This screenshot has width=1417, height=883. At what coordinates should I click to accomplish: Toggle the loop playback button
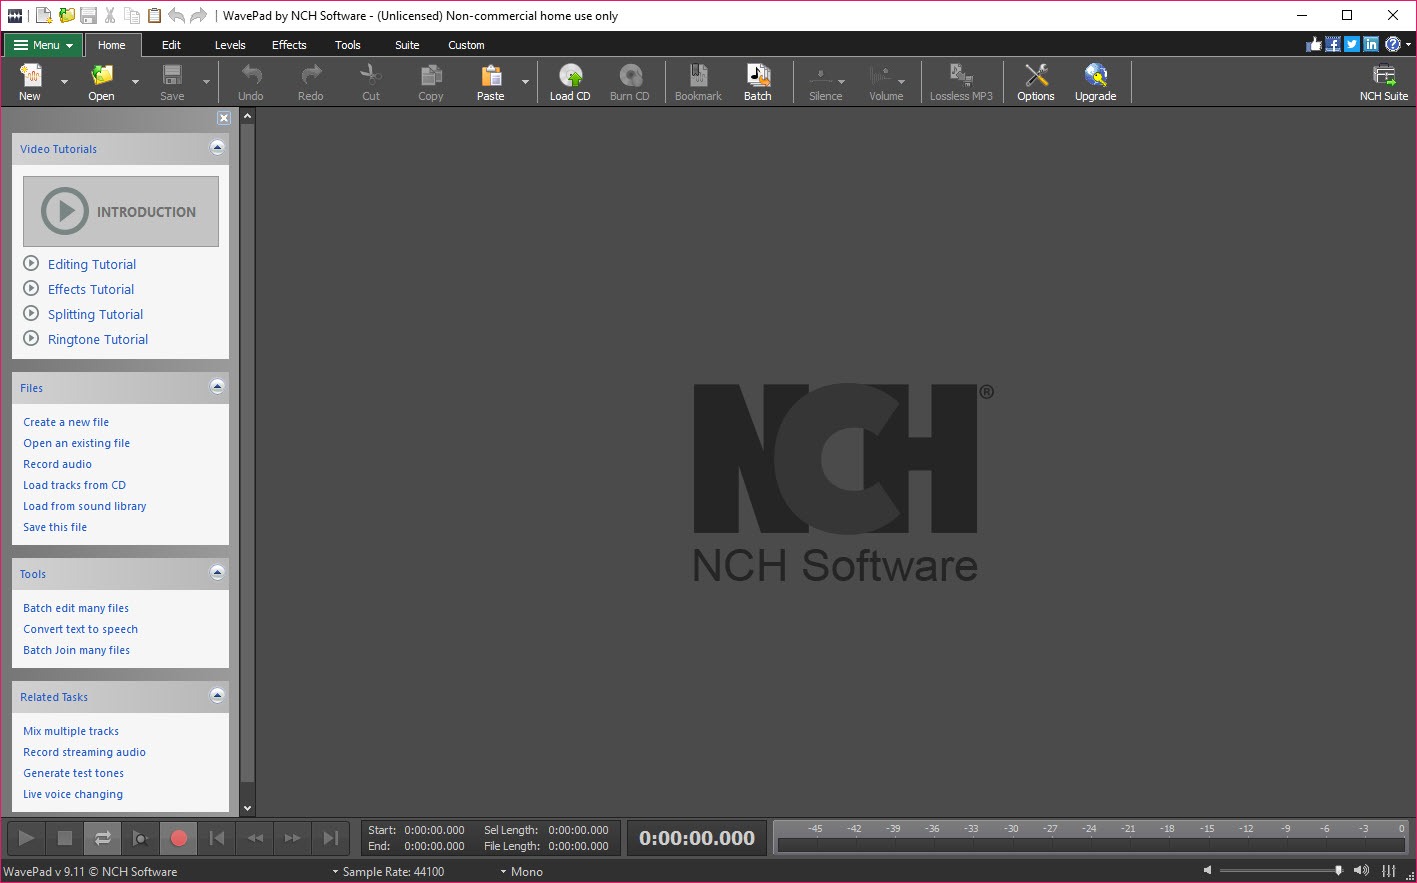coord(103,838)
